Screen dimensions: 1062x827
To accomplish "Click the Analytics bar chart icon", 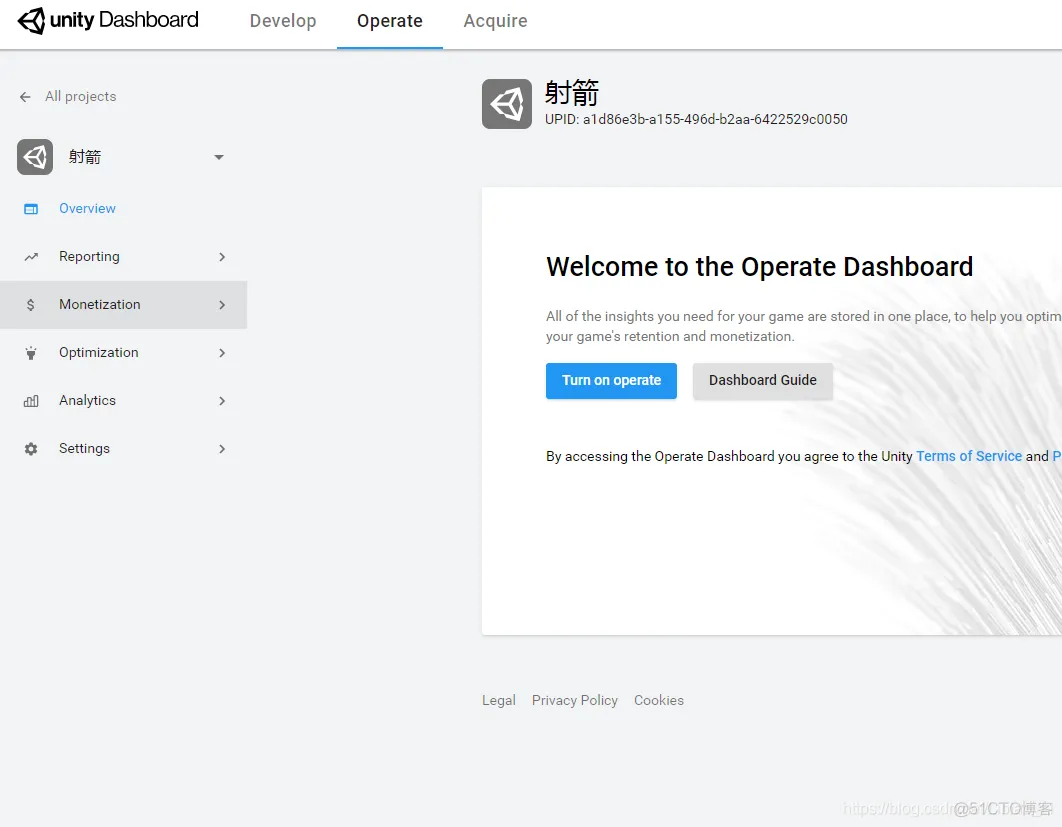I will click(x=31, y=401).
